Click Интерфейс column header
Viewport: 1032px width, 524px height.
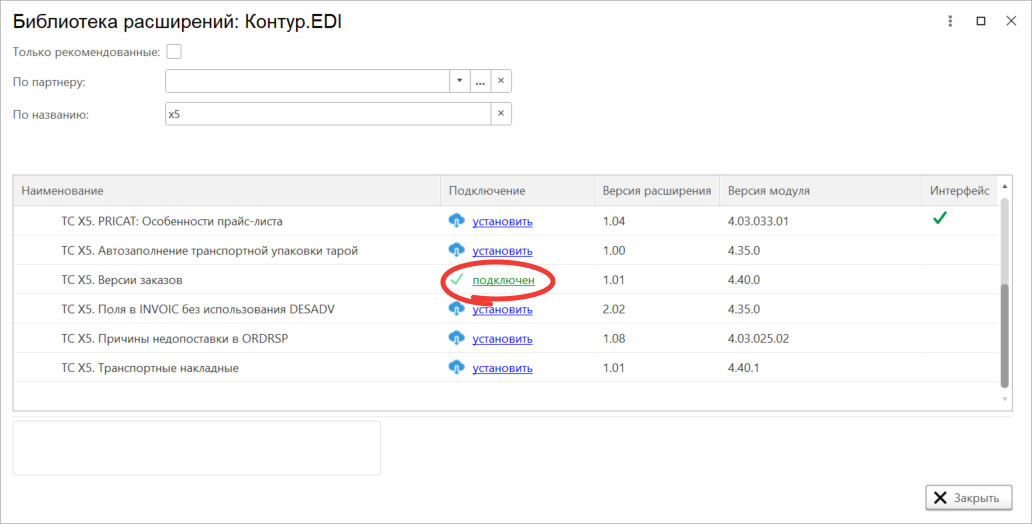tap(960, 190)
